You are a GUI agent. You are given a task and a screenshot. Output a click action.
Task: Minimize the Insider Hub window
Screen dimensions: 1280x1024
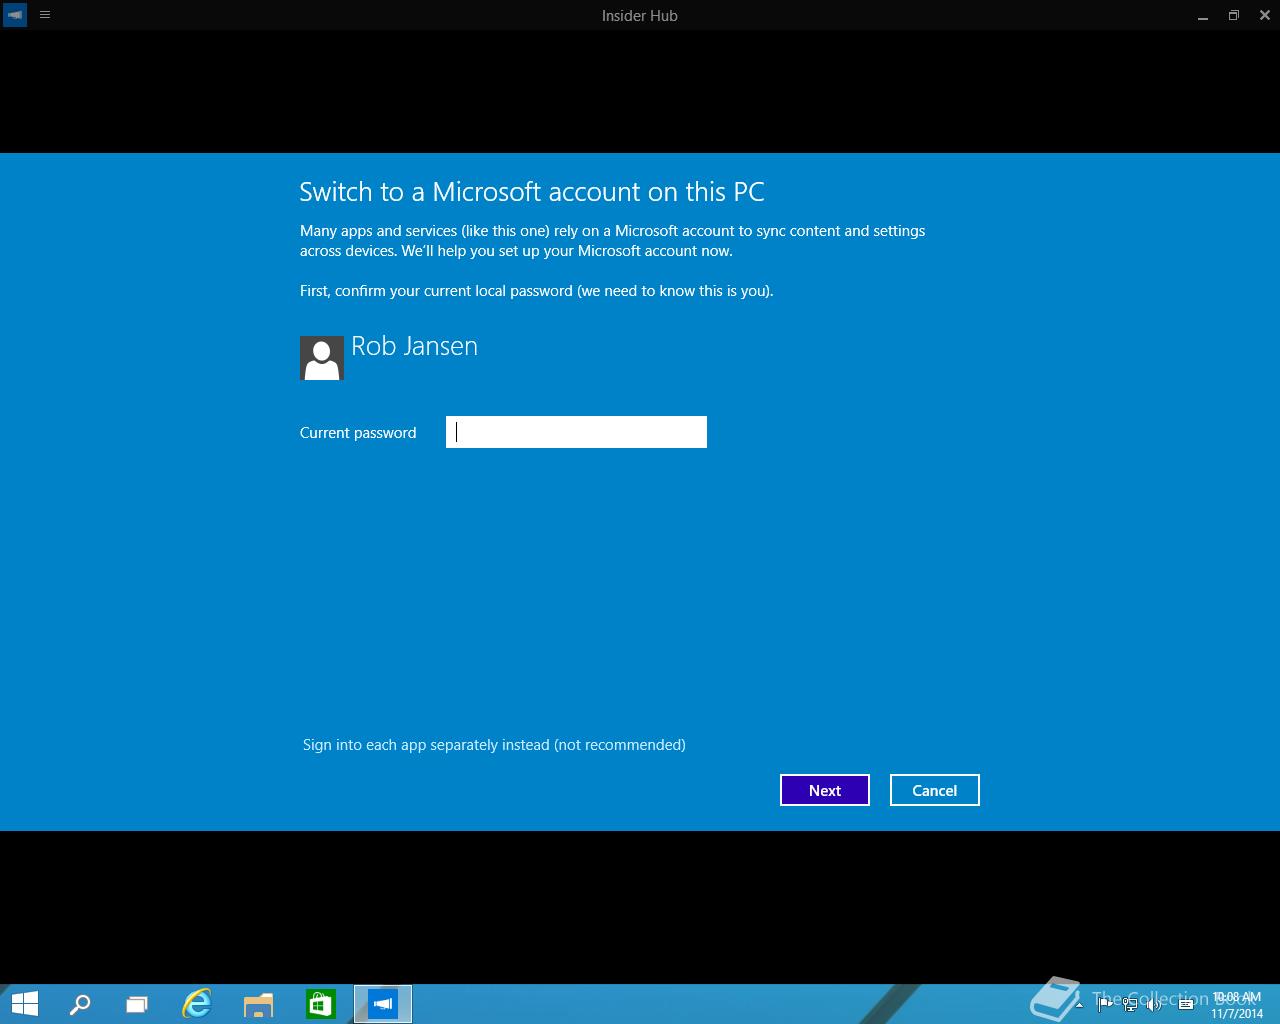click(1202, 15)
